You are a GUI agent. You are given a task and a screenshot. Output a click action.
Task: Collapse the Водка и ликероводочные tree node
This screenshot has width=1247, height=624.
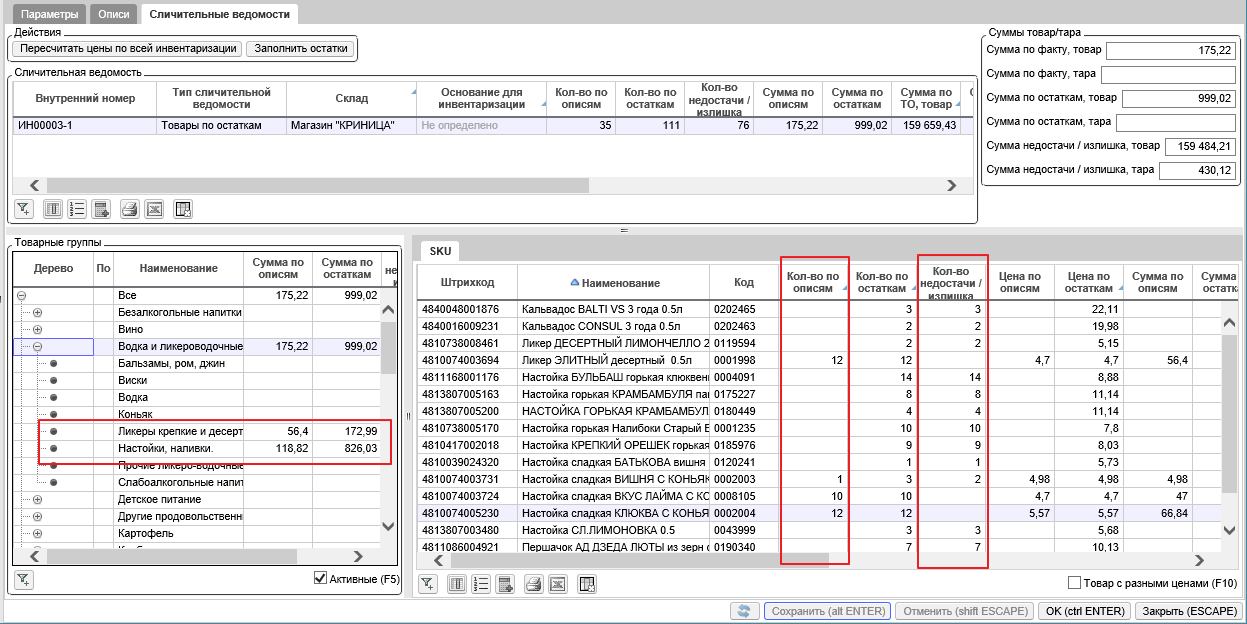(37, 347)
